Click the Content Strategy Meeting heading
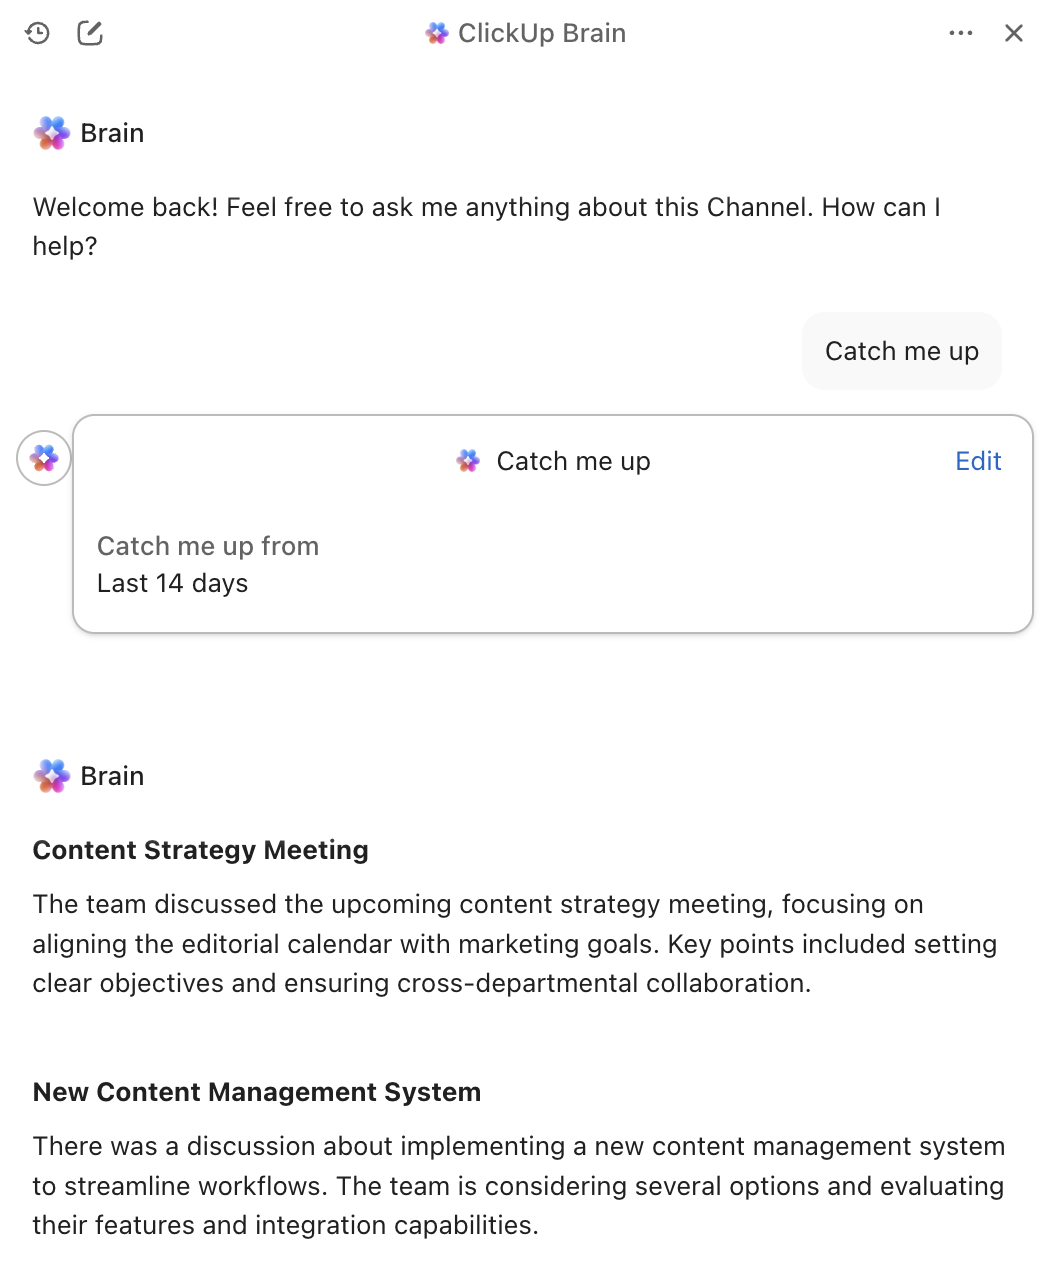 pos(200,850)
